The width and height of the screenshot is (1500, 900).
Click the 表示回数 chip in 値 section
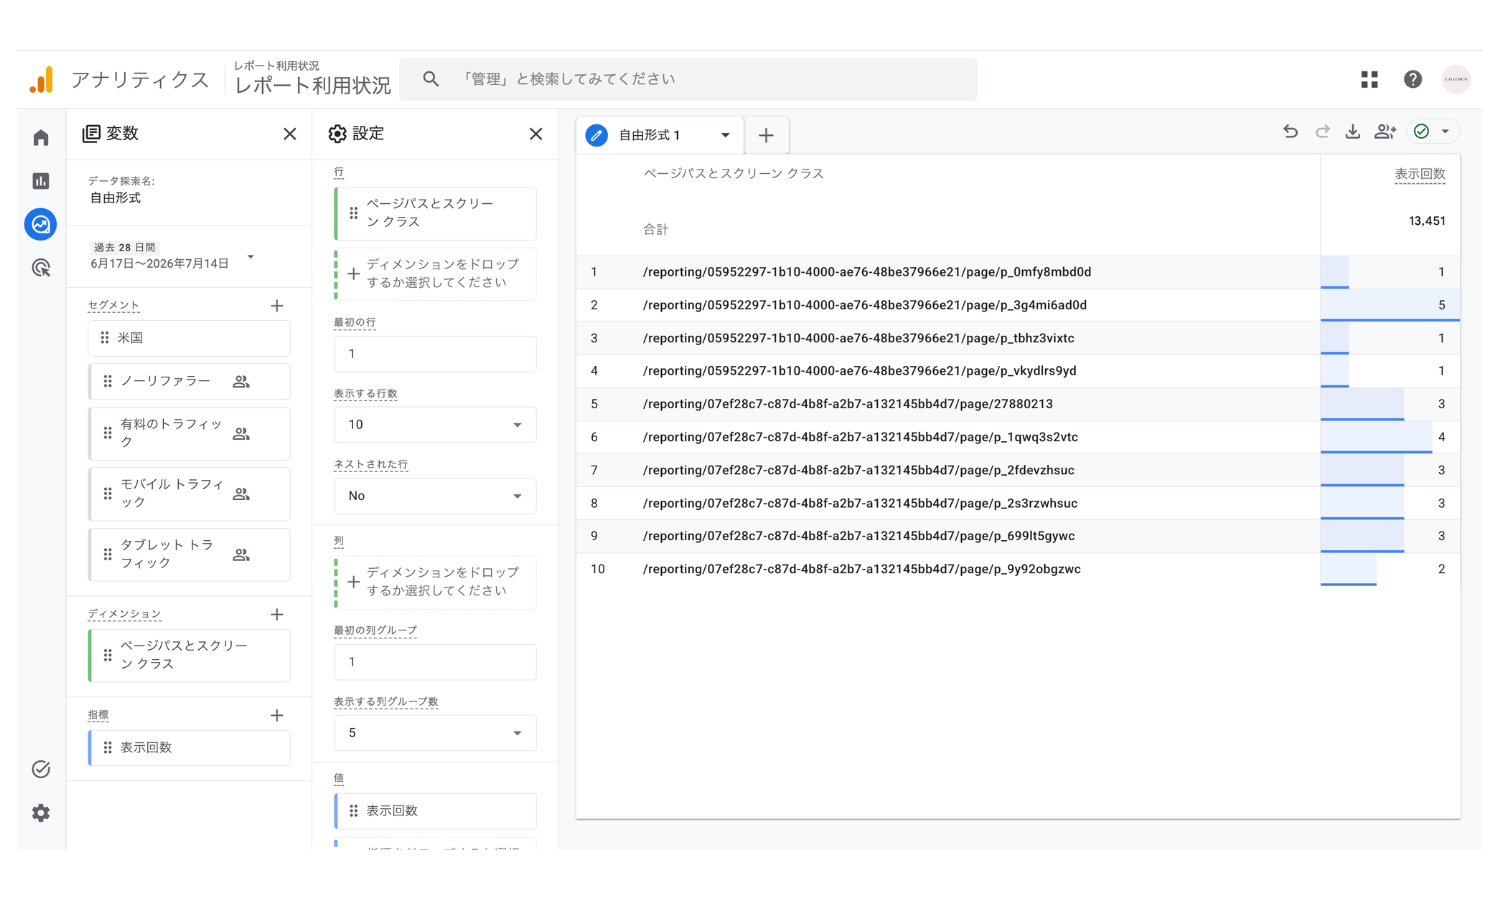[x=435, y=811]
